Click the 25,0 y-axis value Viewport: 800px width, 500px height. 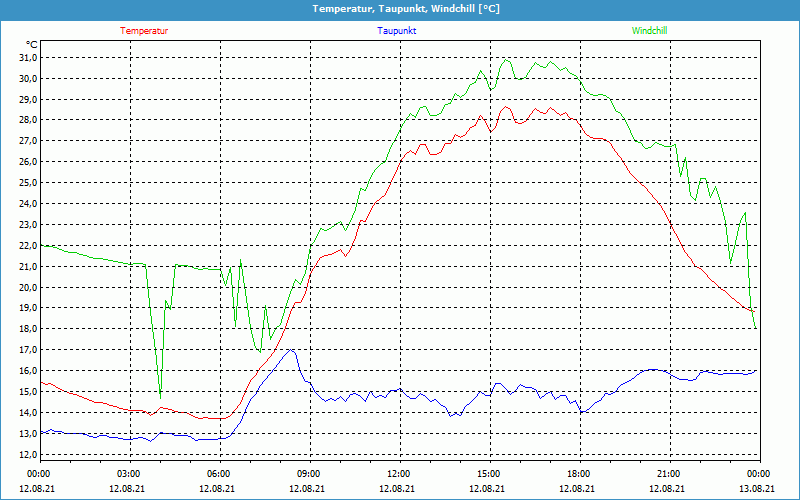[x=29, y=183]
